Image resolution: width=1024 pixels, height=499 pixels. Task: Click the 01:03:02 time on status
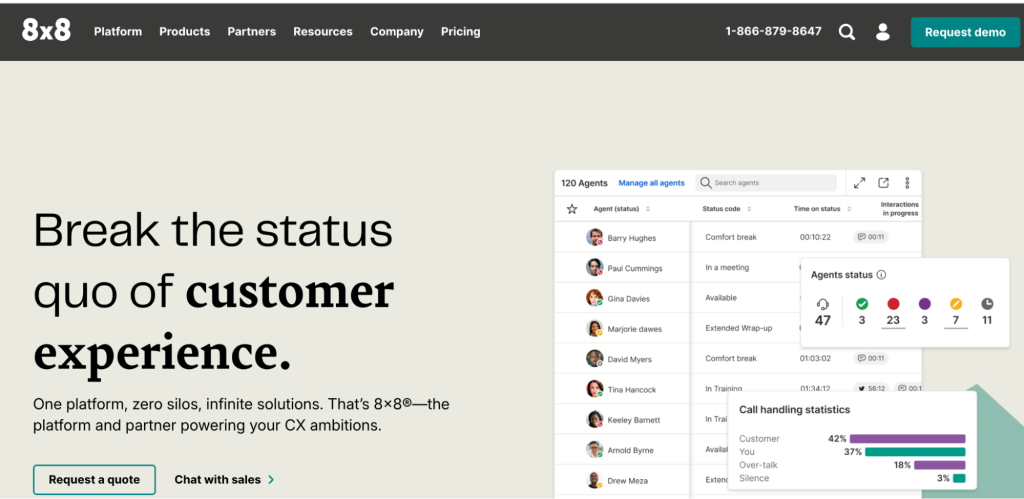815,358
